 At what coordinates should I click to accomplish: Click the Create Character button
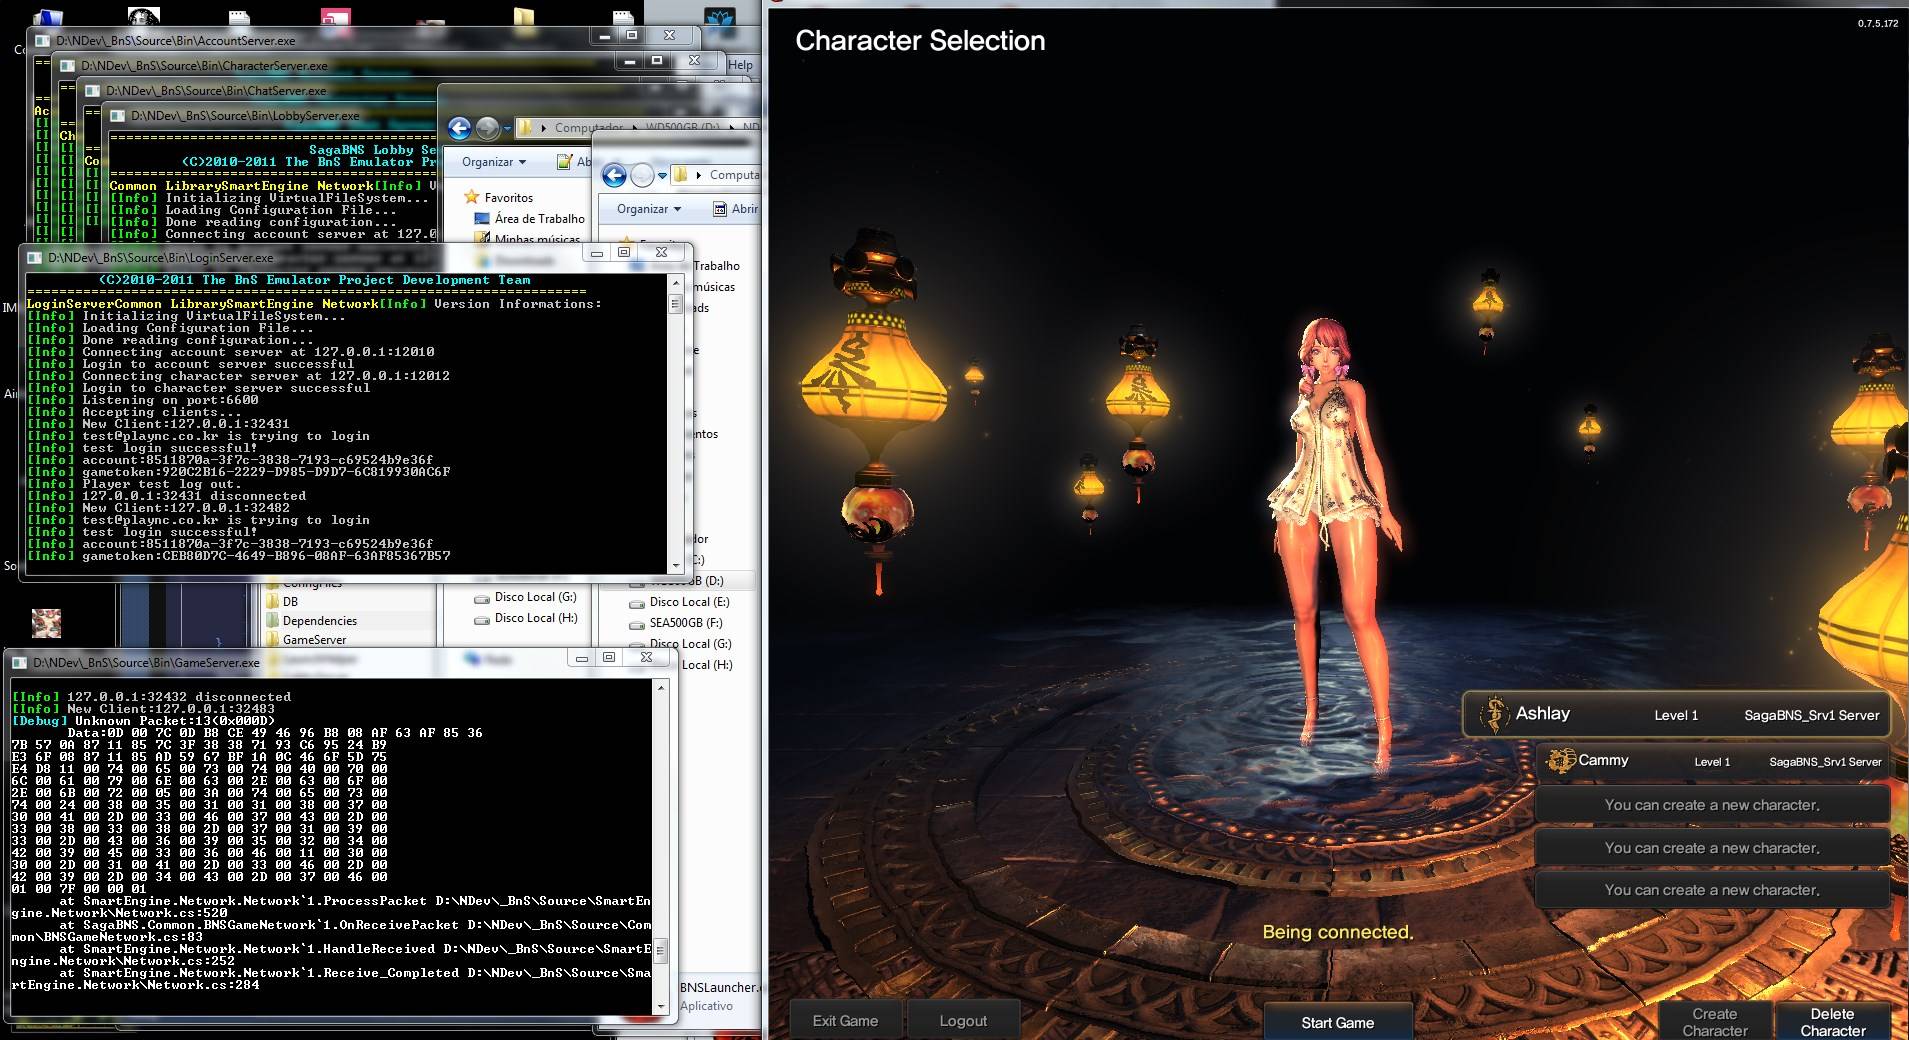(x=1714, y=1021)
